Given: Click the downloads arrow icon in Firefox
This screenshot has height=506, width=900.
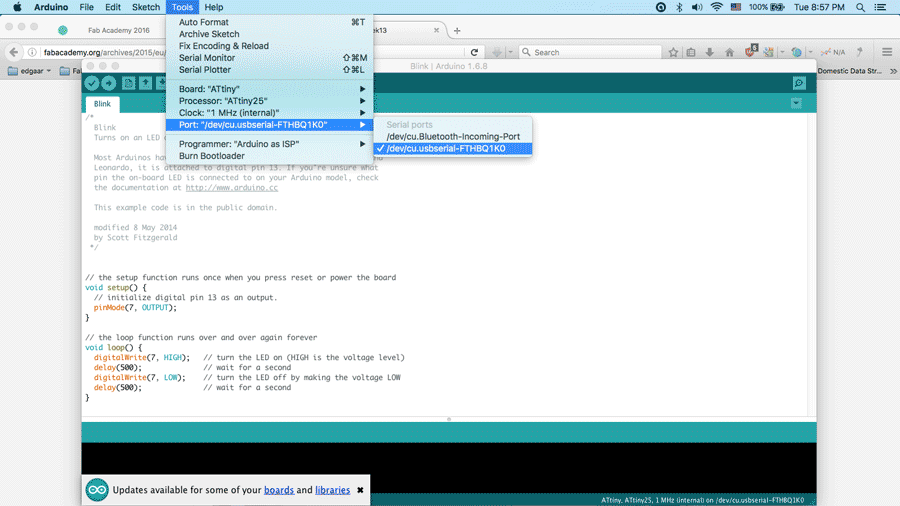Looking at the screenshot, I should coord(710,52).
